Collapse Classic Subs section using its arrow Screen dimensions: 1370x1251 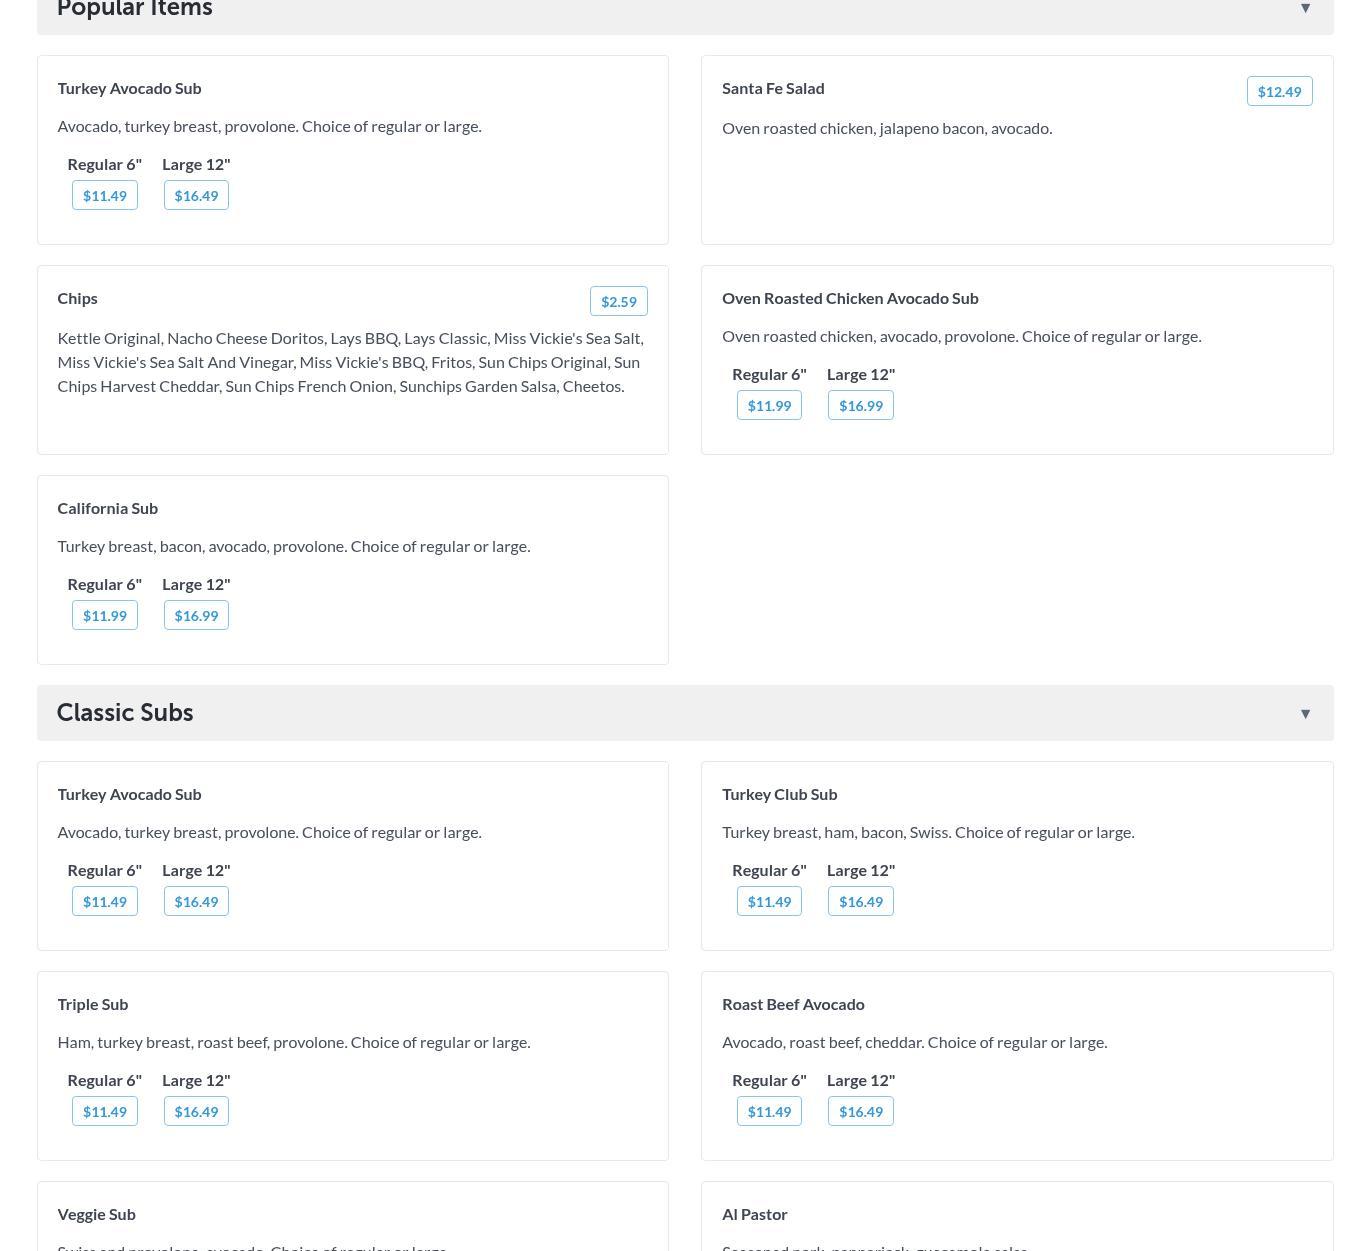click(x=1305, y=713)
